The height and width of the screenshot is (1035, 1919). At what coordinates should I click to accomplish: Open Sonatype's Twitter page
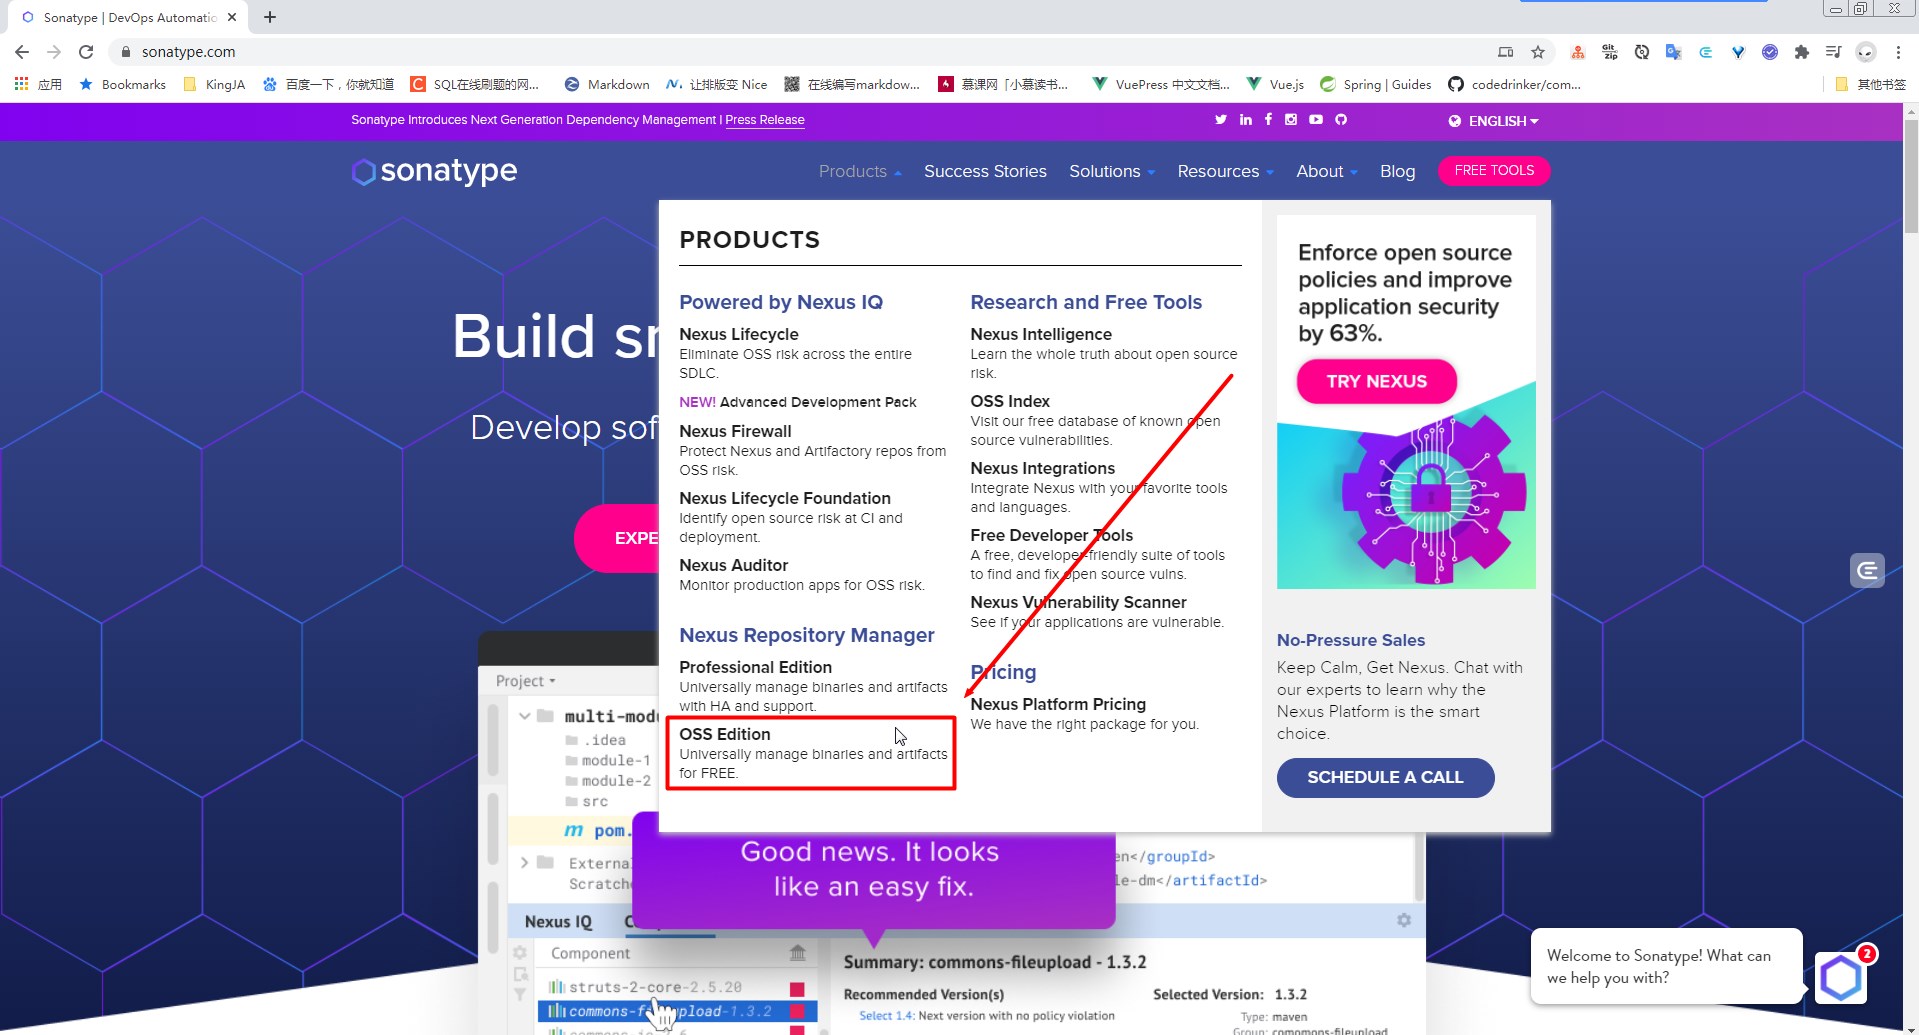[x=1221, y=120]
